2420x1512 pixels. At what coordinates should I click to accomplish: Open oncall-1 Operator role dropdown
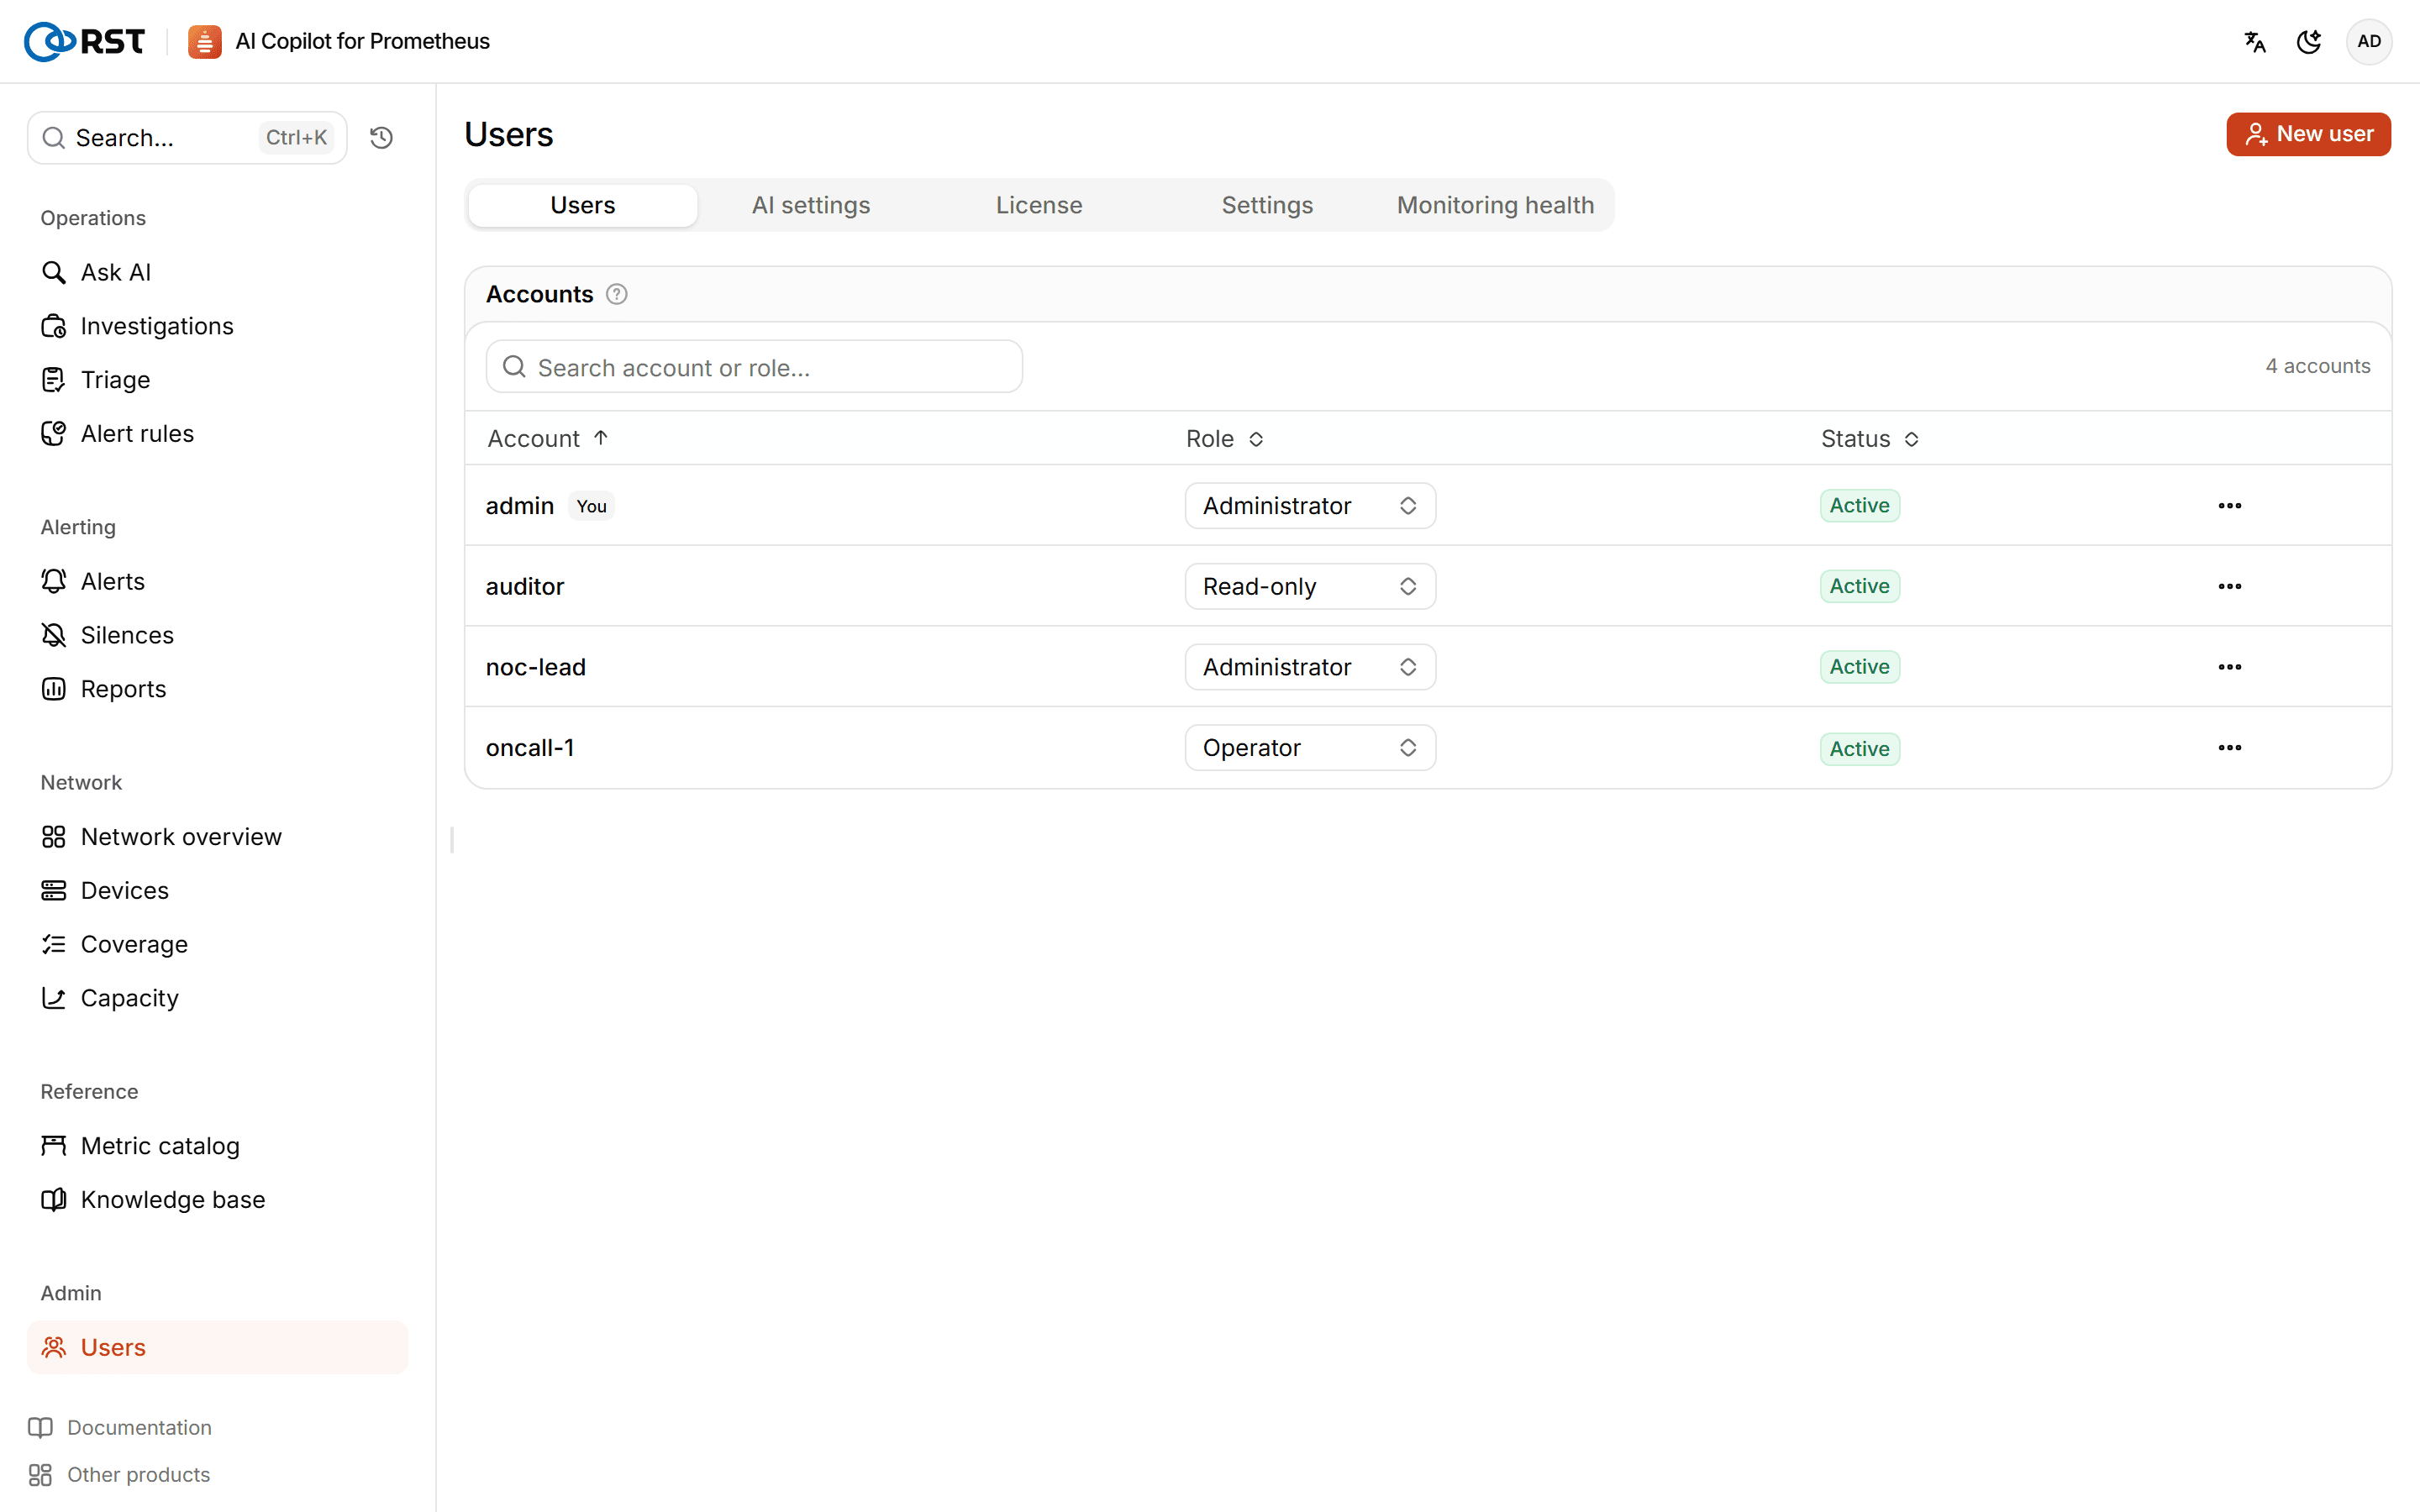(x=1310, y=748)
